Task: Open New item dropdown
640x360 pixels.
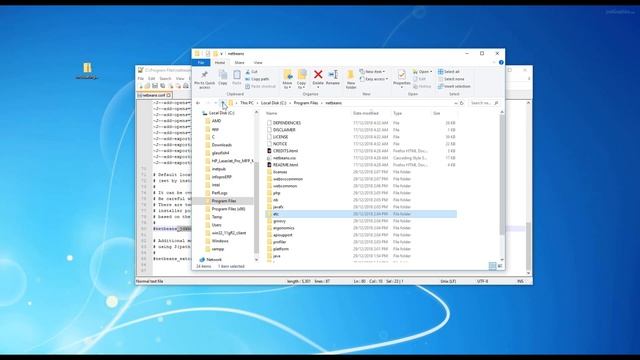Action: [x=373, y=71]
